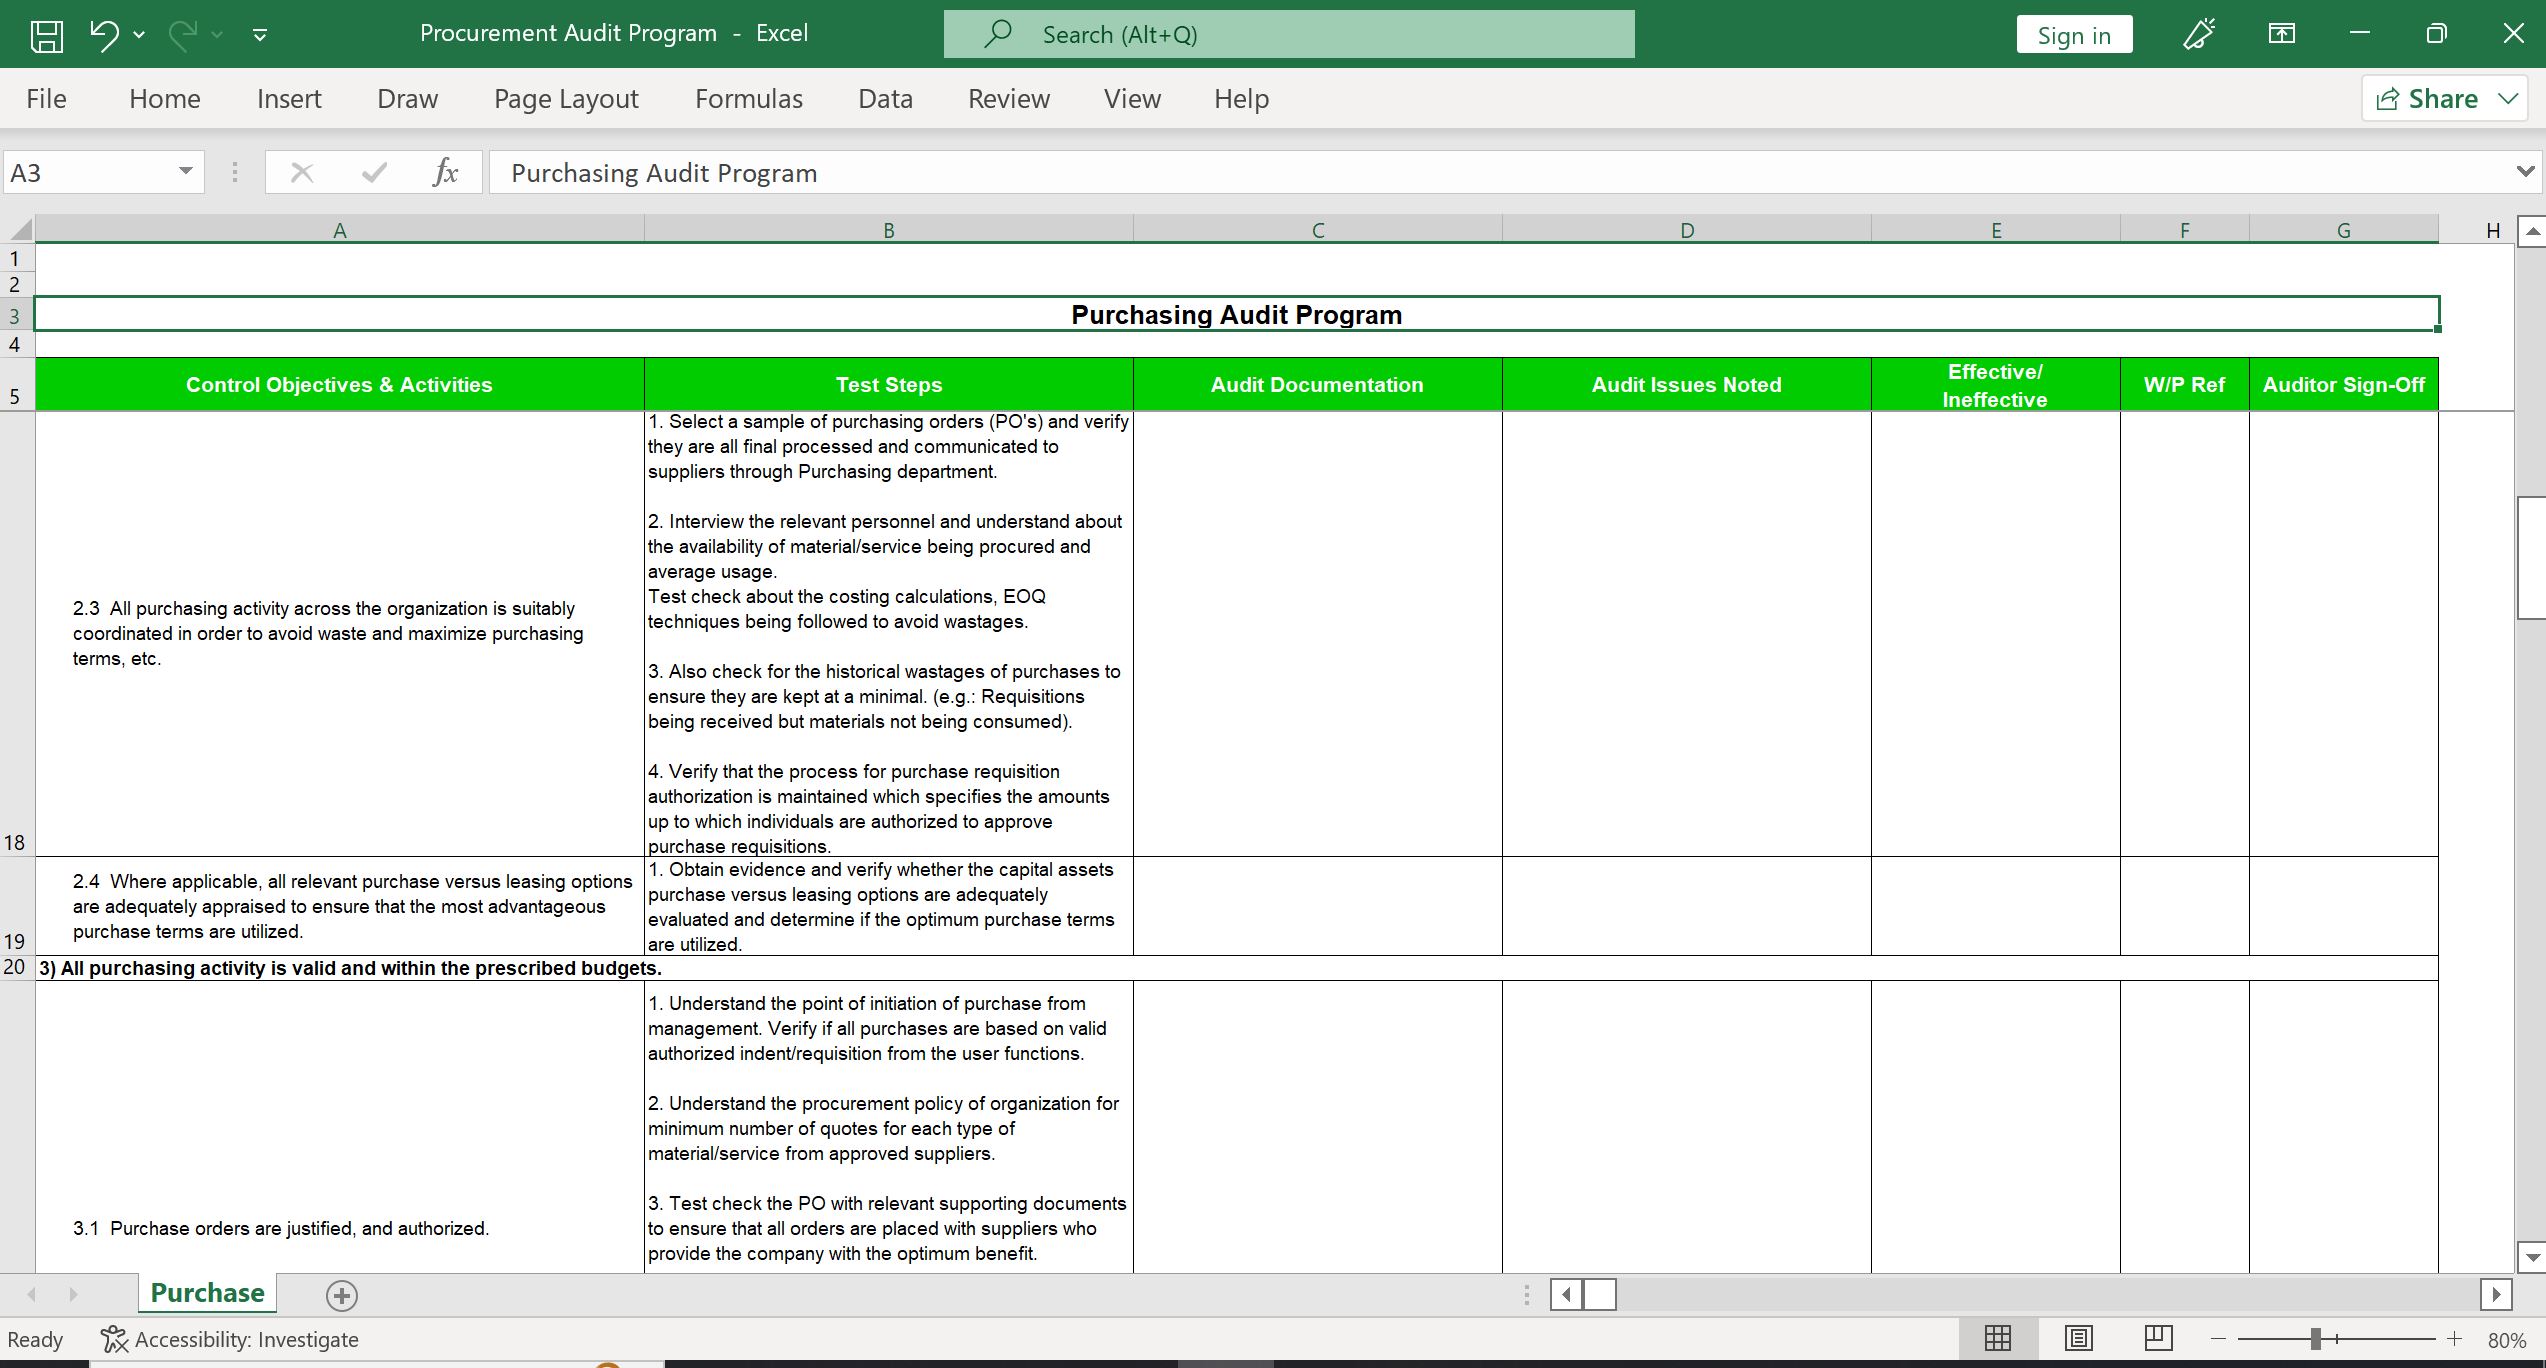The height and width of the screenshot is (1368, 2546).
Task: Switch to Page Break Preview icon
Action: coord(2158,1338)
